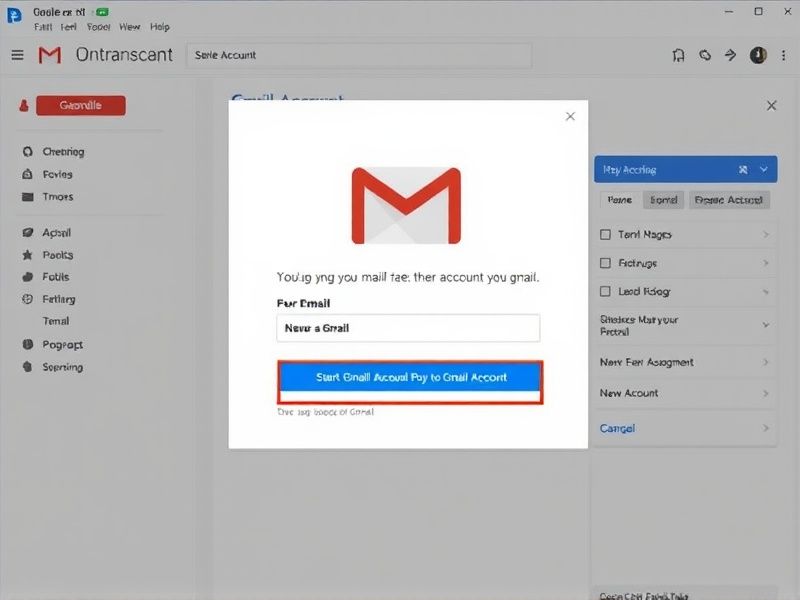
Task: Click the red person icon beside Geonille
Action: (23, 106)
